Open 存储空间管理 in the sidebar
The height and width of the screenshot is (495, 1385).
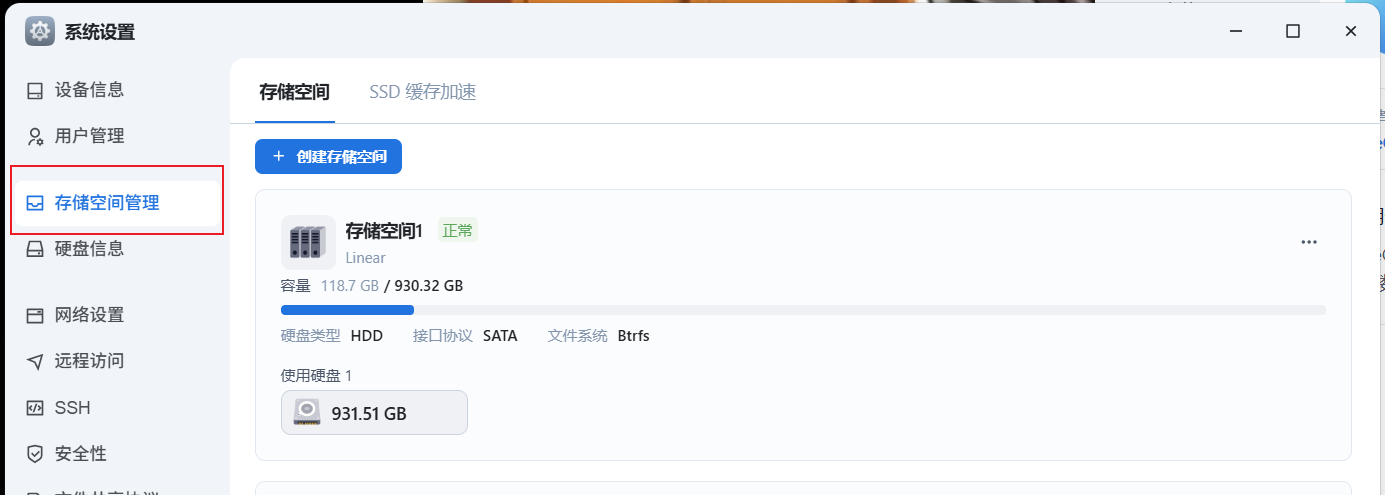[x=117, y=203]
